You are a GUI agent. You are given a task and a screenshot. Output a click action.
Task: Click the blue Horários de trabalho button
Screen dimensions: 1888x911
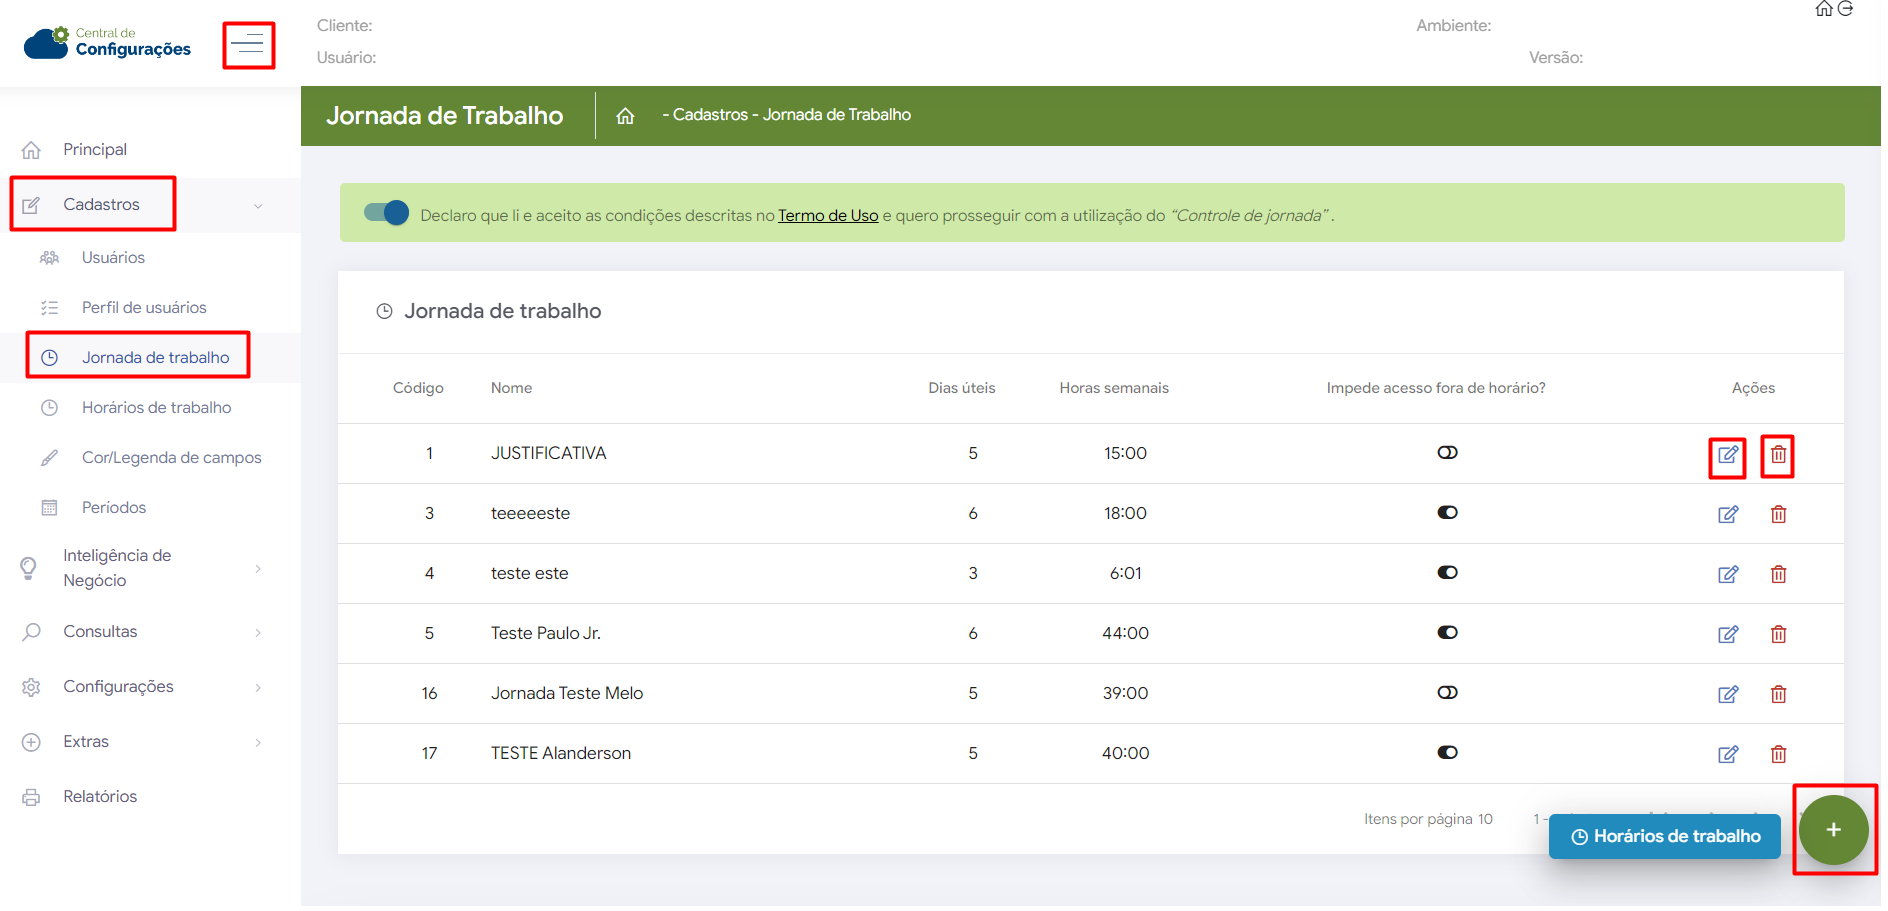[x=1664, y=837]
